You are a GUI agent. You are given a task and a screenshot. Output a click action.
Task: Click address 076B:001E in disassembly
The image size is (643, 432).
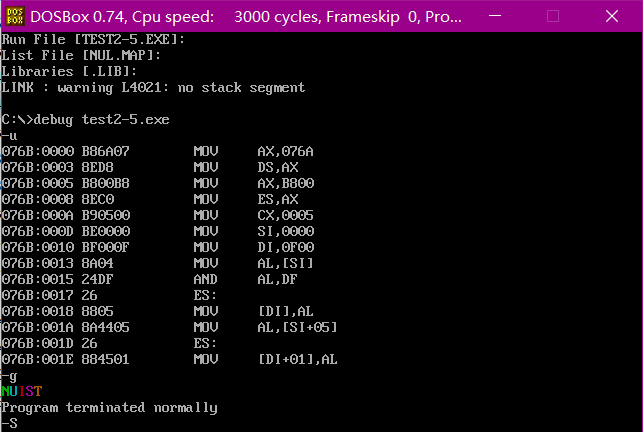[x=34, y=360]
